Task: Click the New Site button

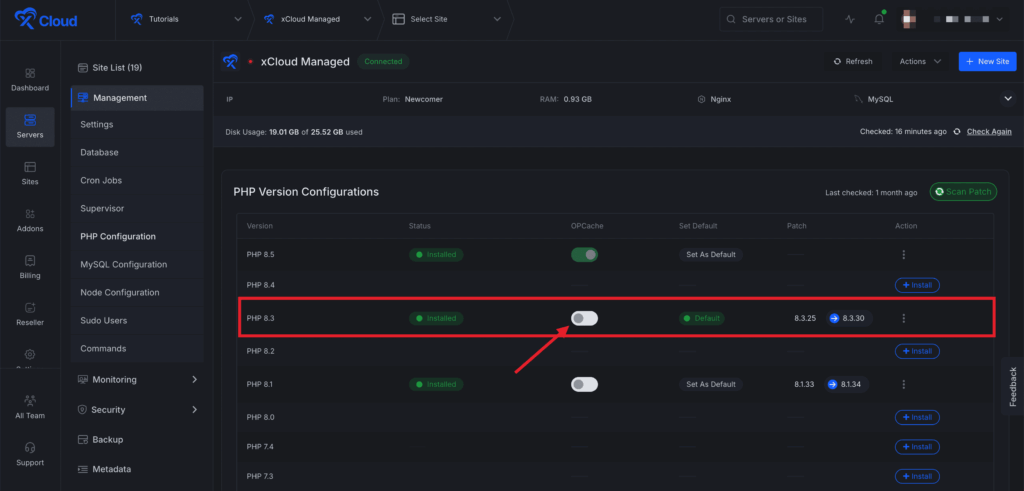Action: 986,61
